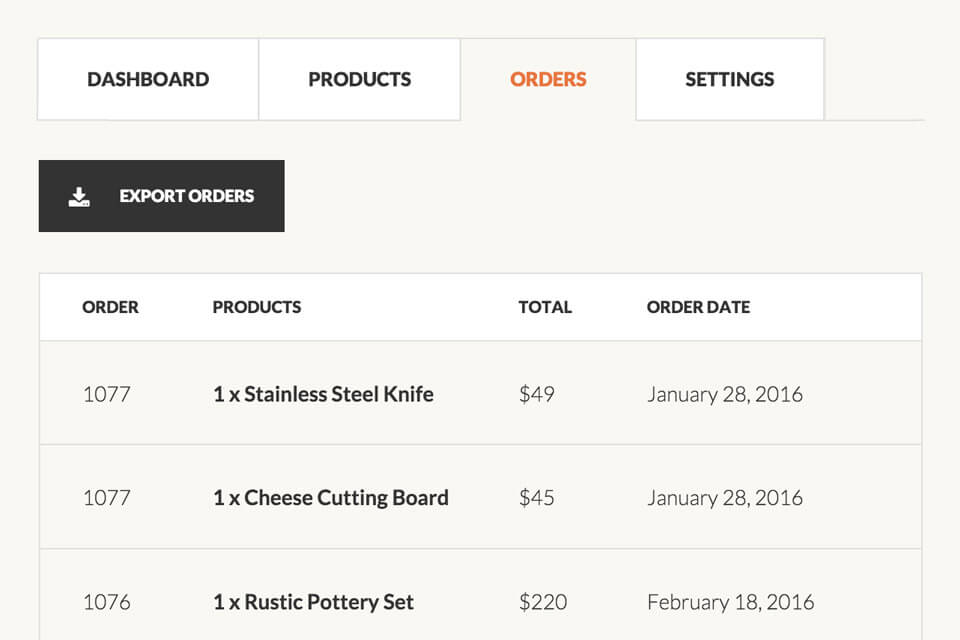
Task: Switch to the Products tab
Action: [x=359, y=80]
